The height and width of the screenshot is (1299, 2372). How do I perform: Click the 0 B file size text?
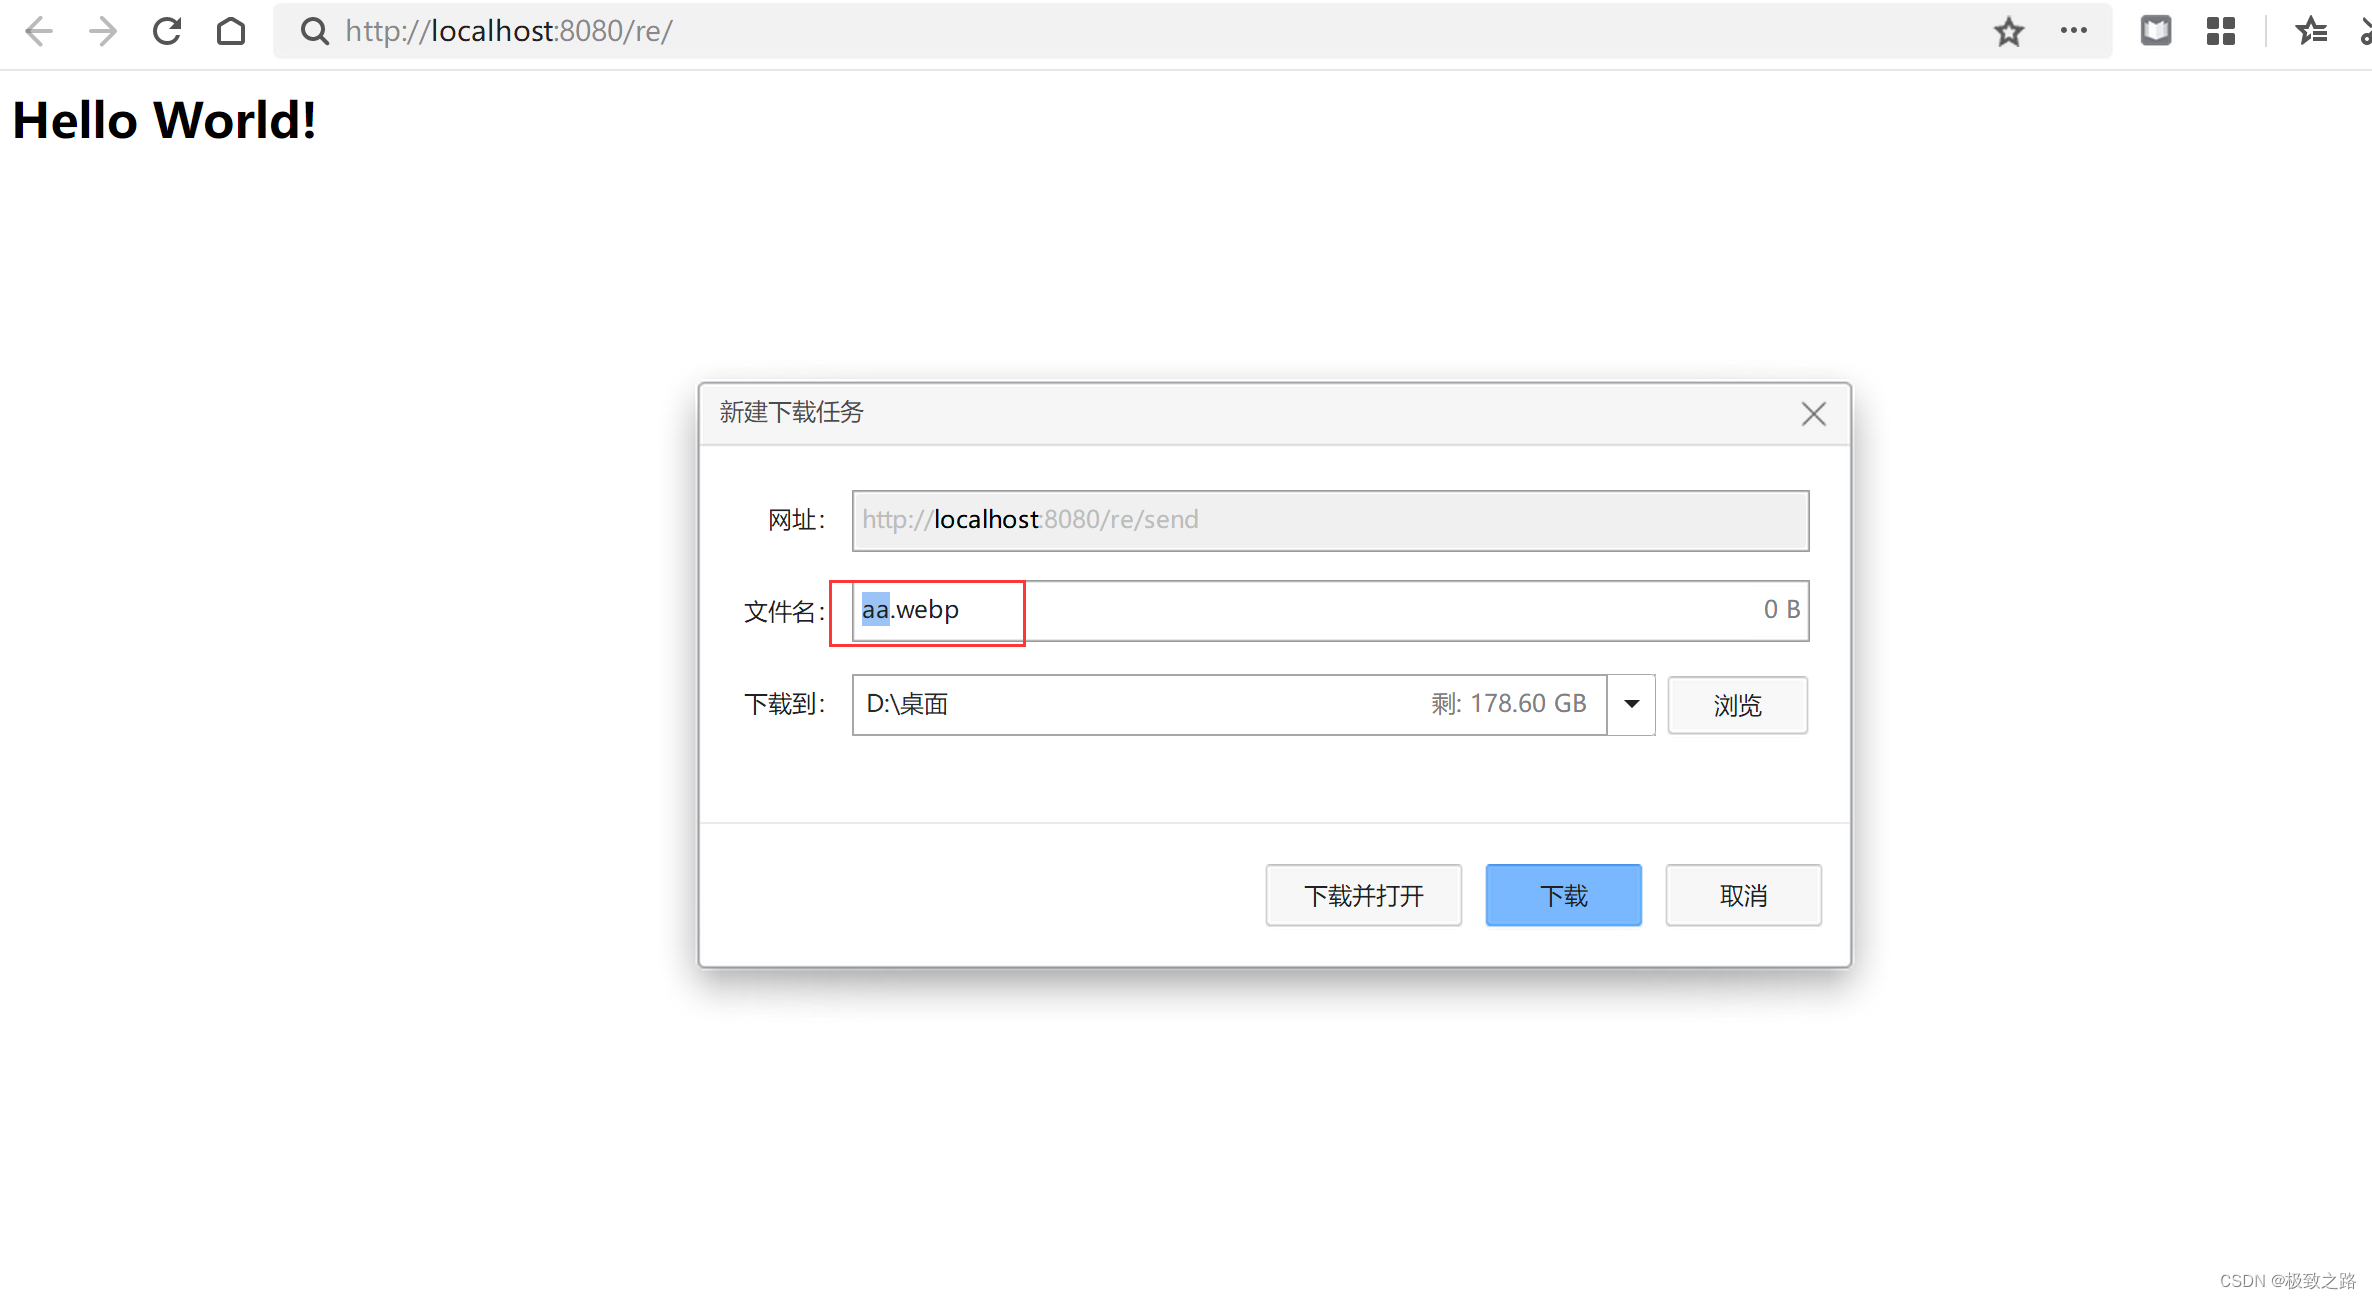[x=1782, y=609]
